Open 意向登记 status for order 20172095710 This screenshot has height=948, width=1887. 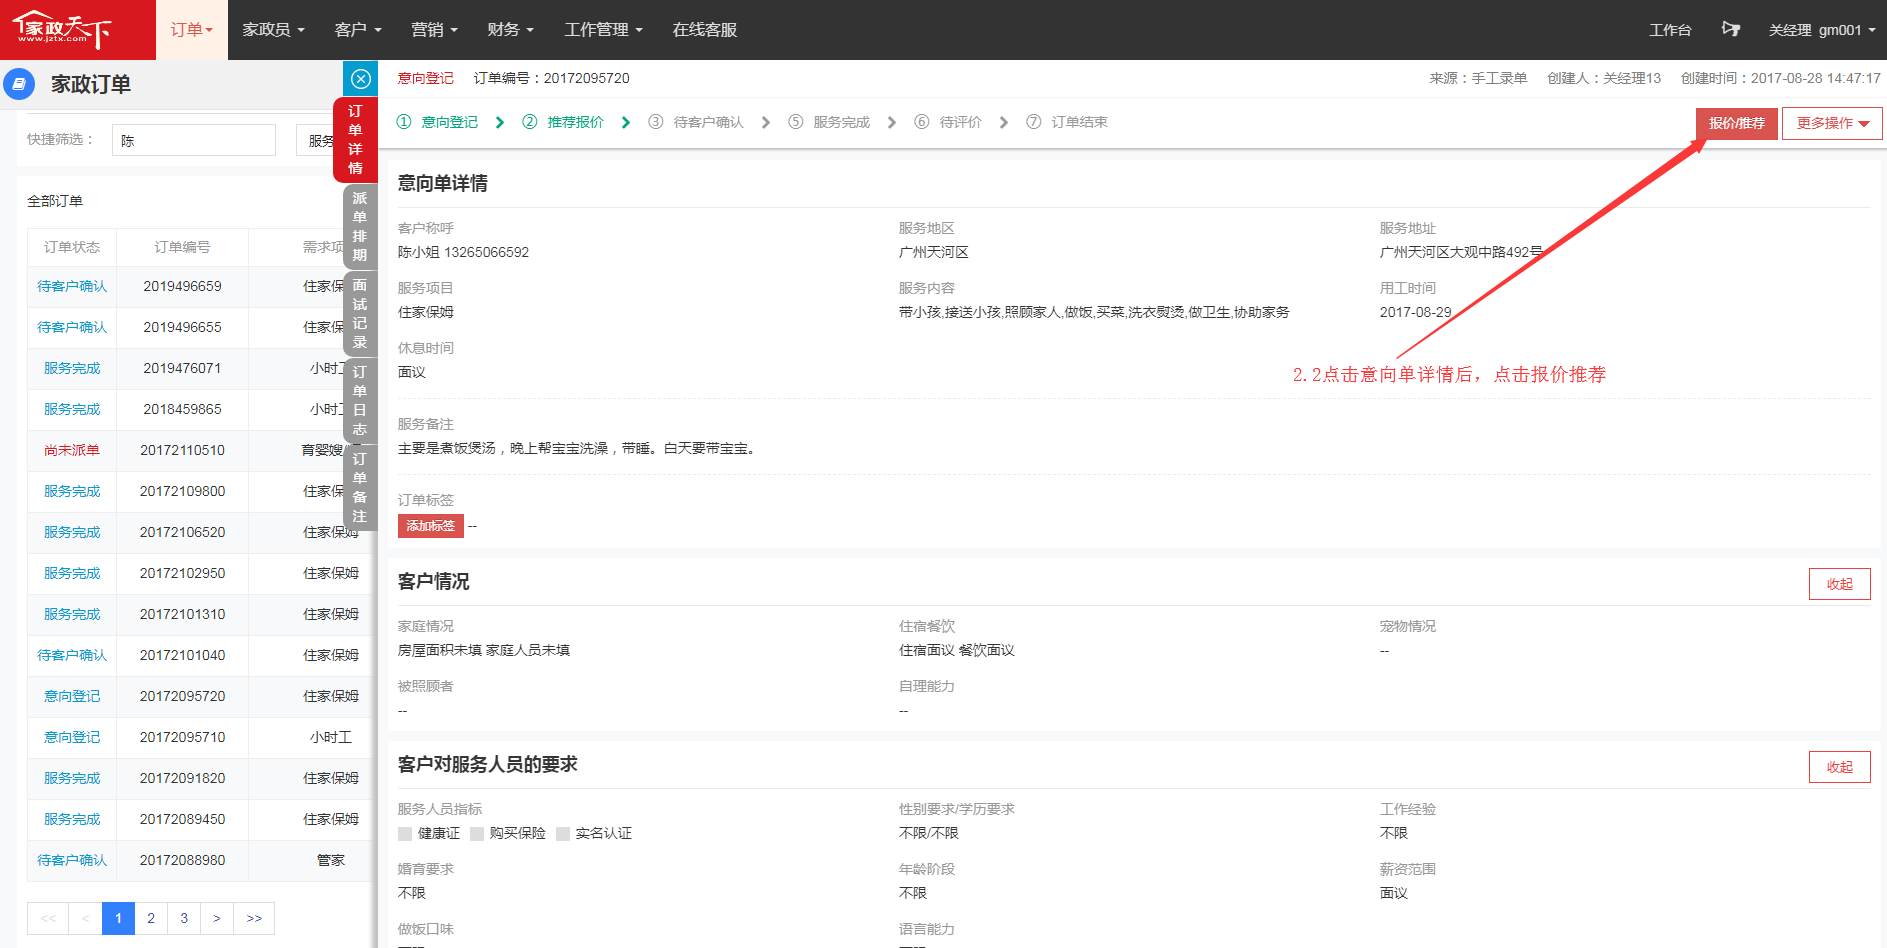pos(72,737)
